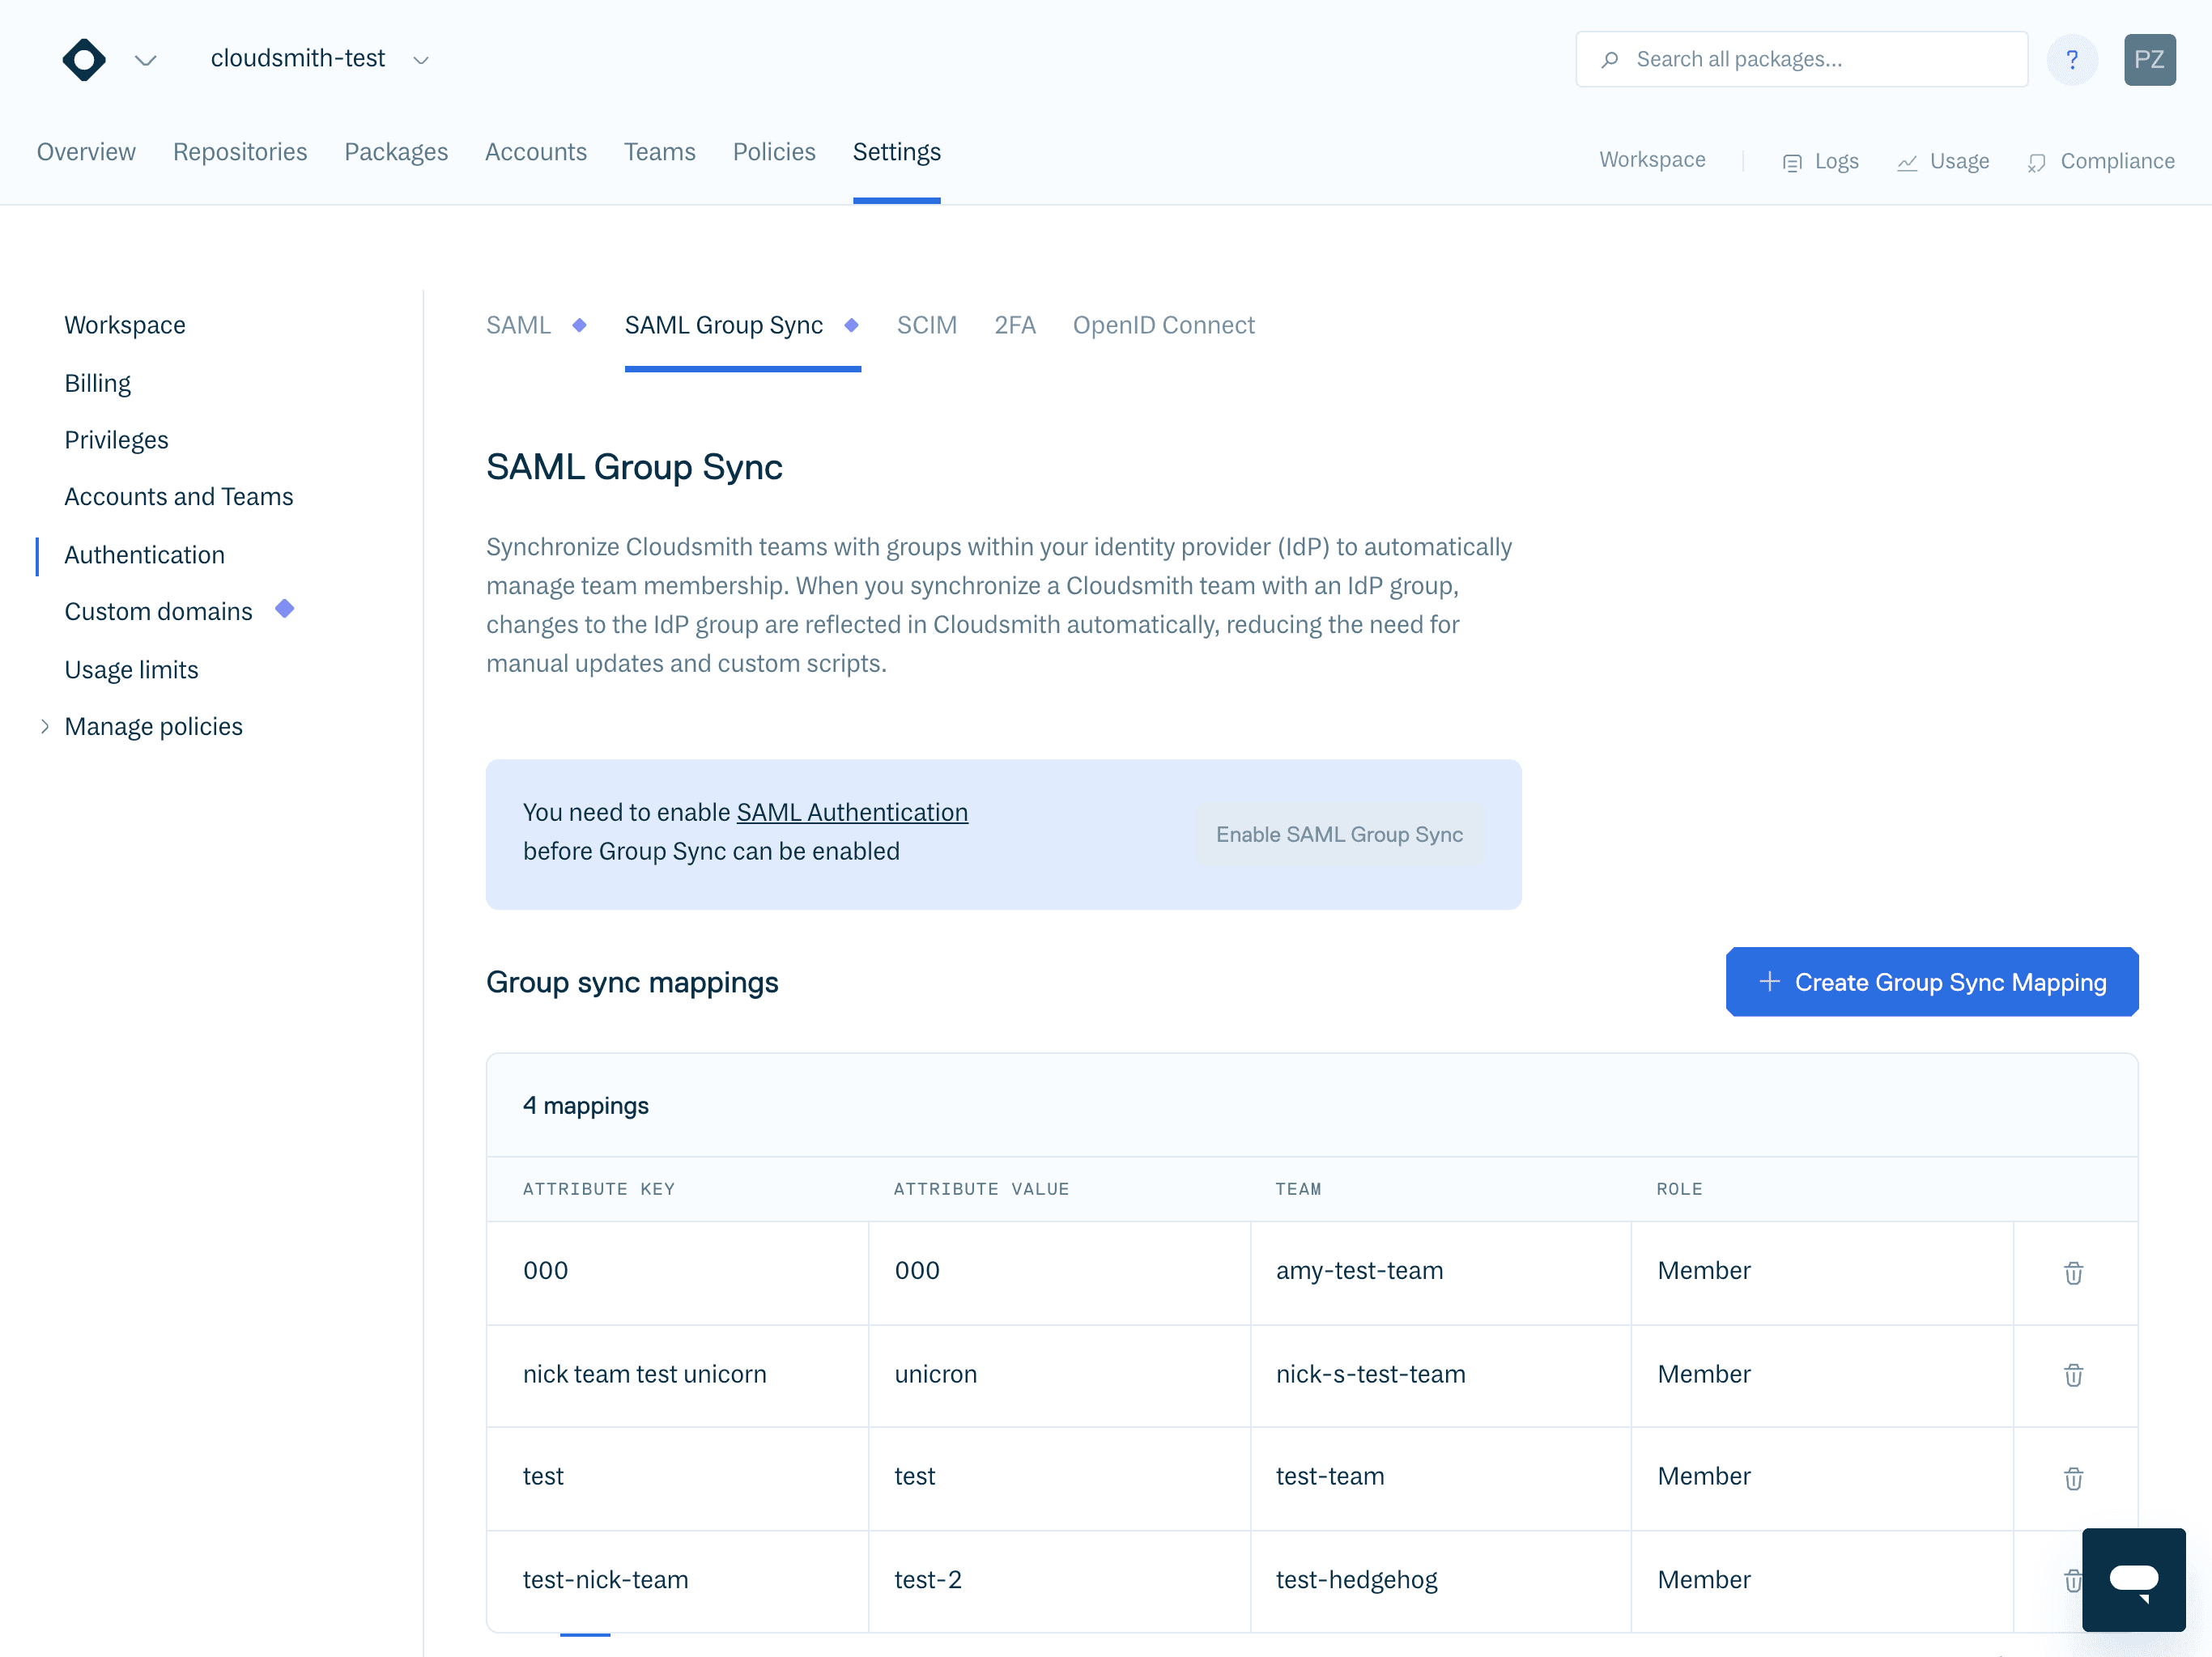Click Create Group Sync Mapping

[1931, 982]
